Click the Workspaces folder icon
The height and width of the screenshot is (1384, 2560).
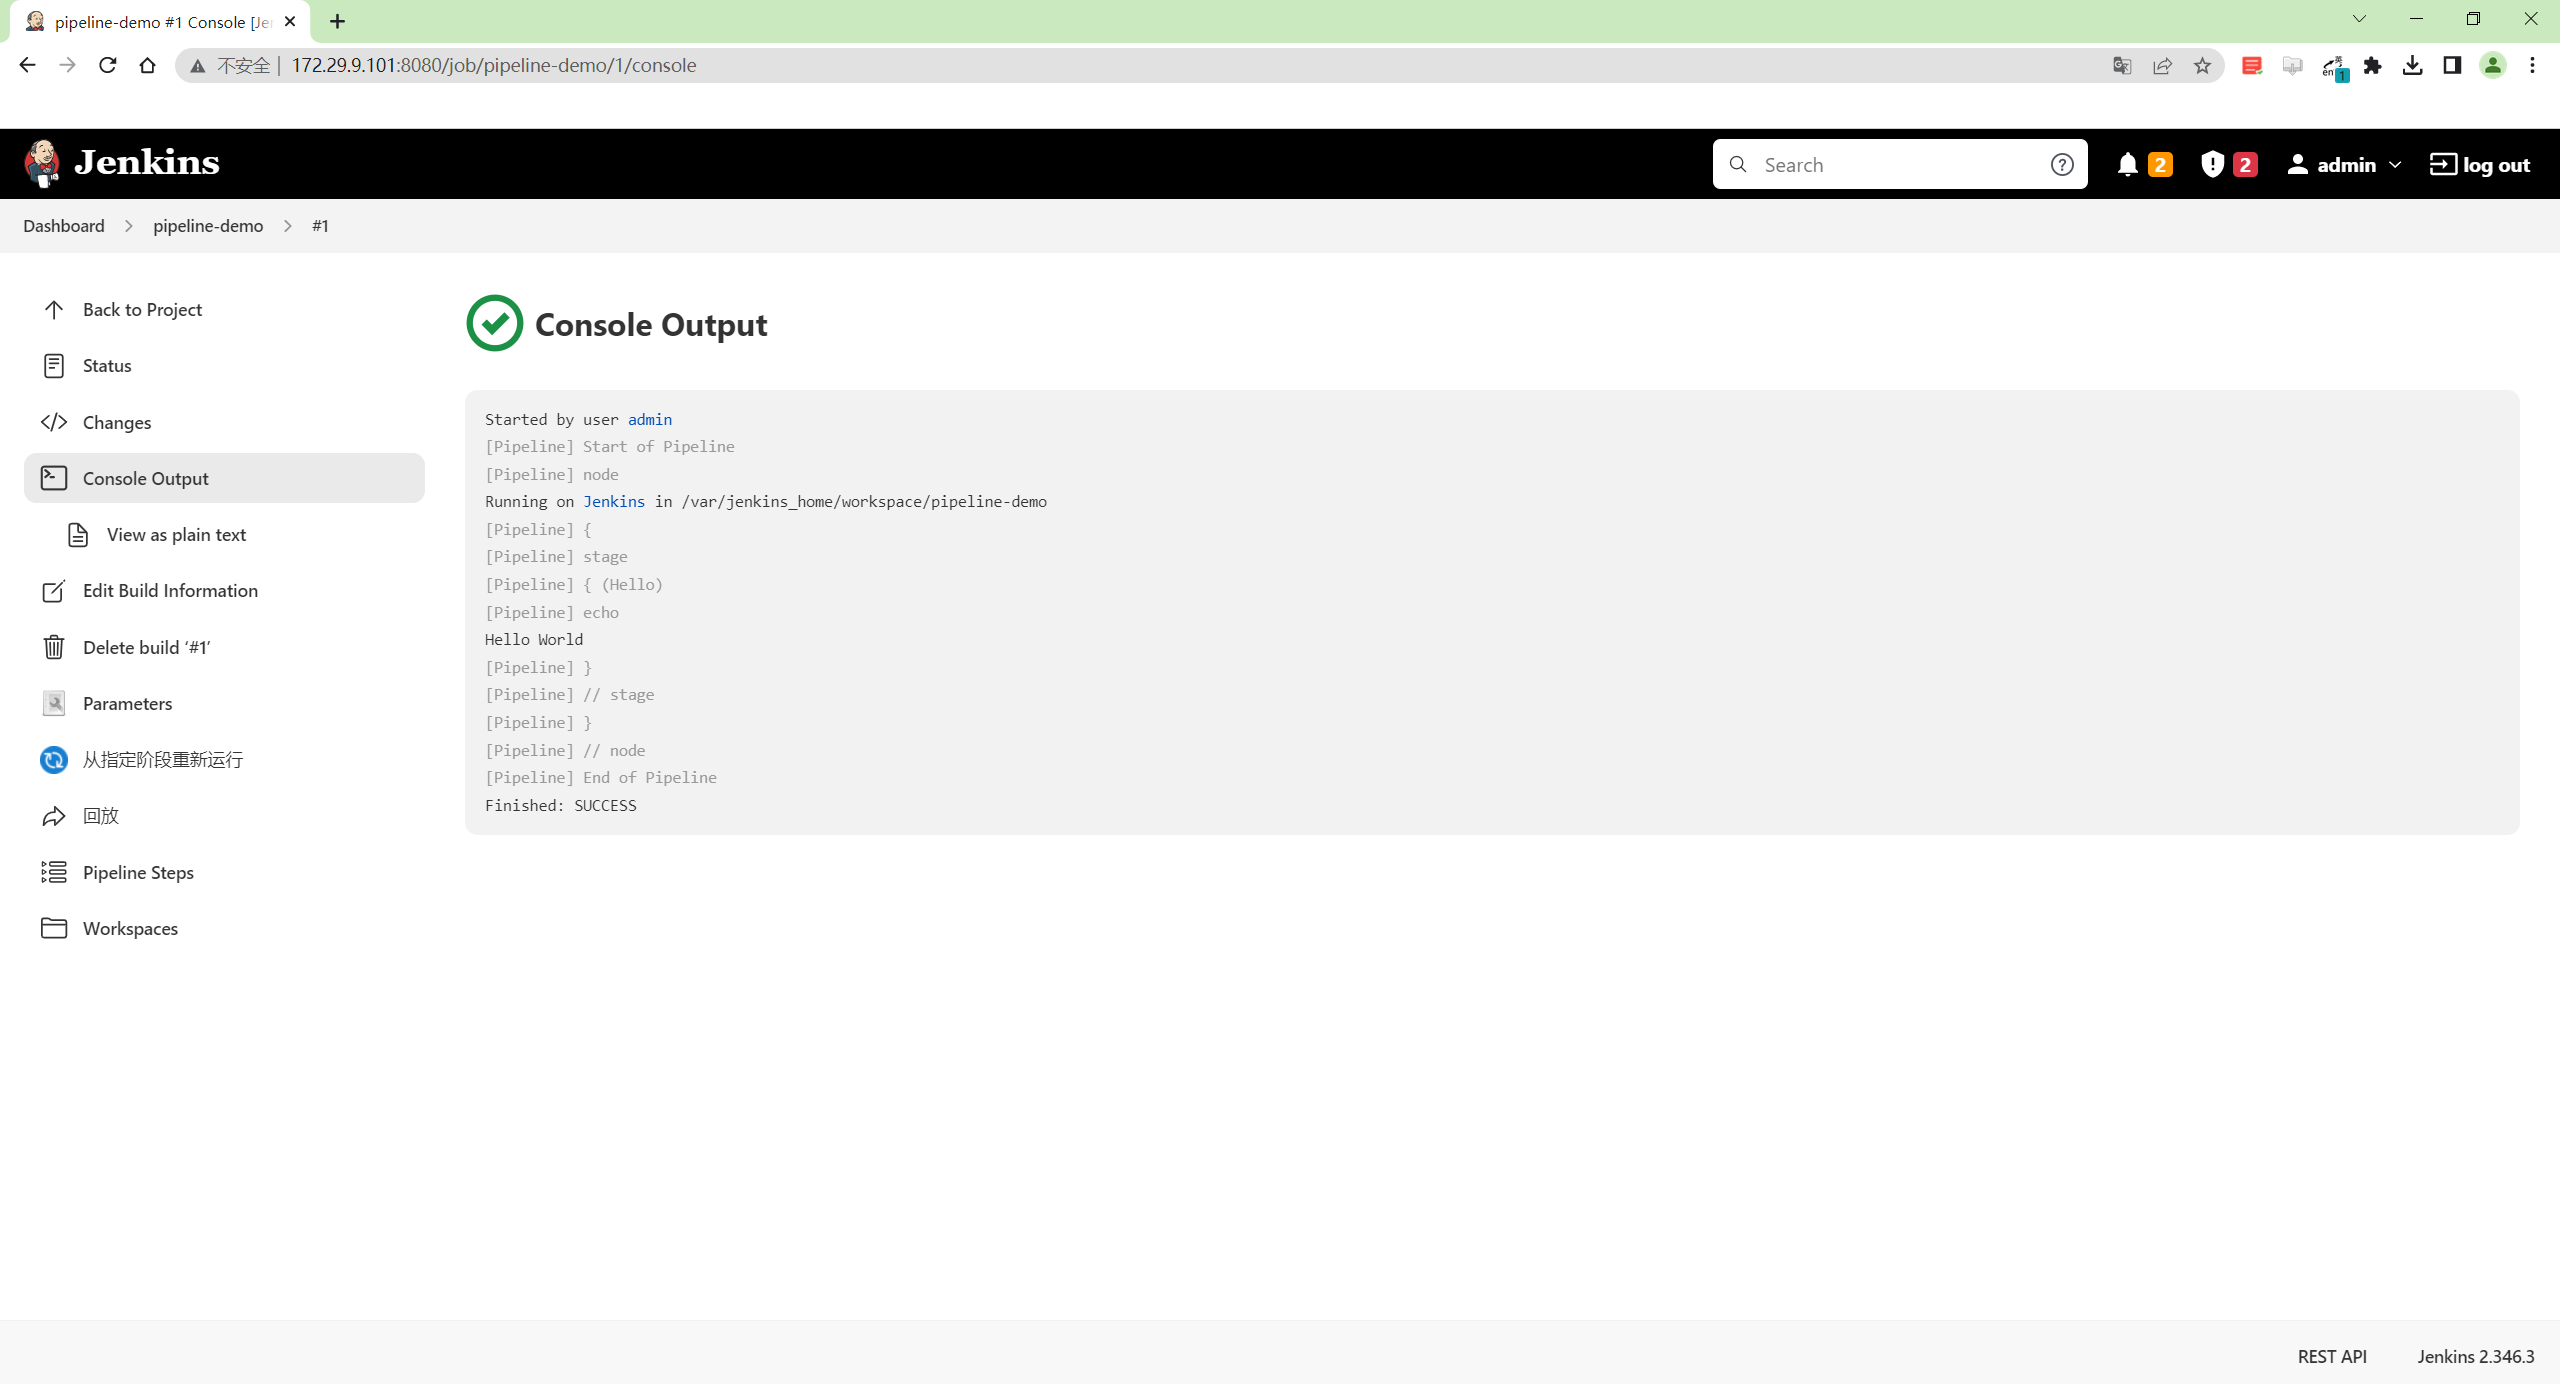pyautogui.click(x=54, y=928)
